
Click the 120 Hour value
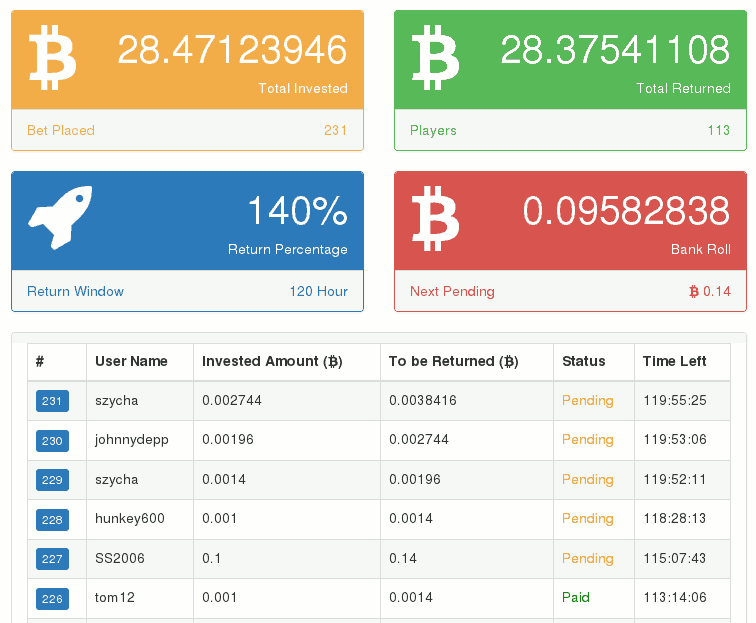tap(318, 291)
